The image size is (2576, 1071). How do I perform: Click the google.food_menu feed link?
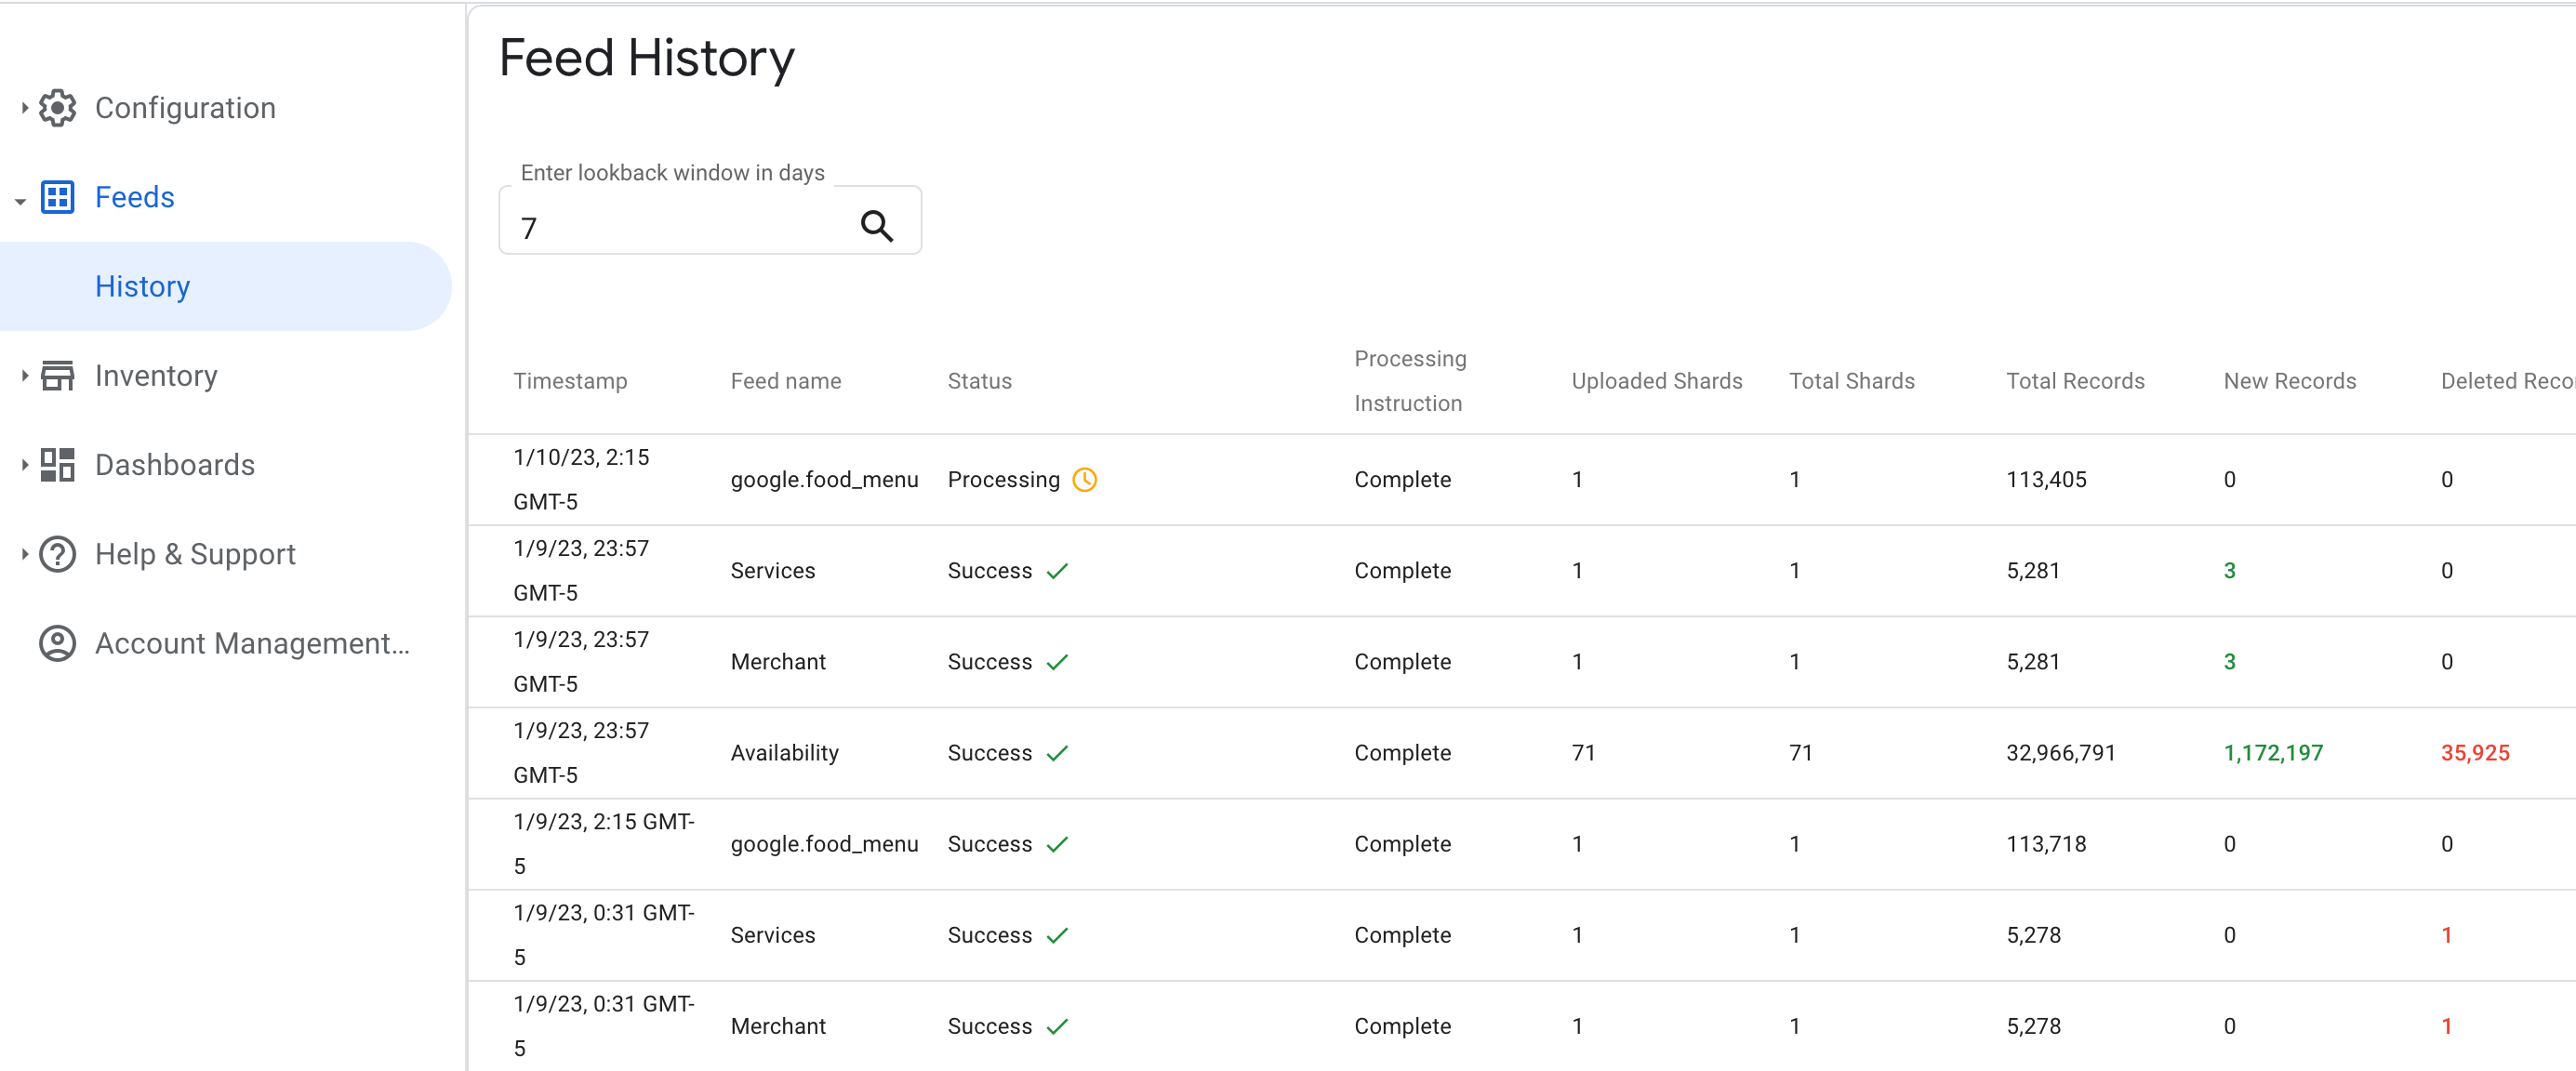tap(821, 480)
